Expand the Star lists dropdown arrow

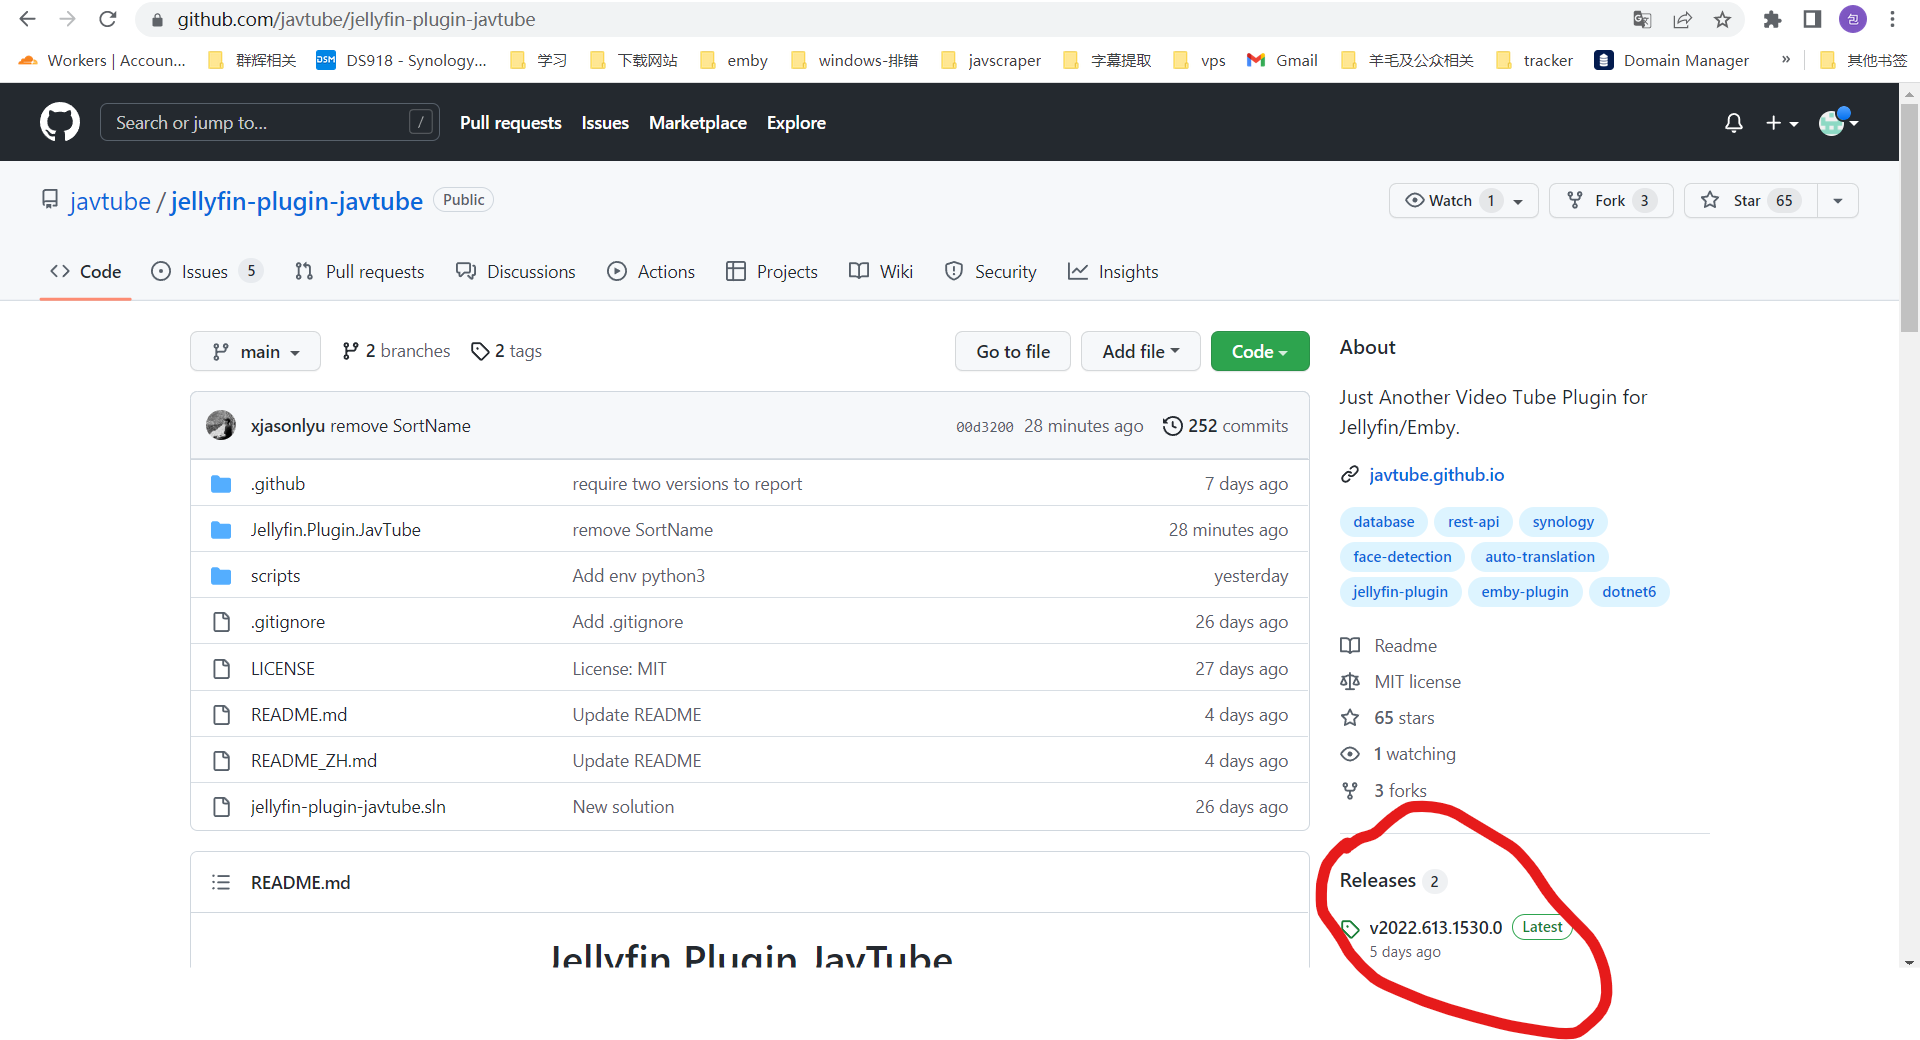(x=1838, y=200)
